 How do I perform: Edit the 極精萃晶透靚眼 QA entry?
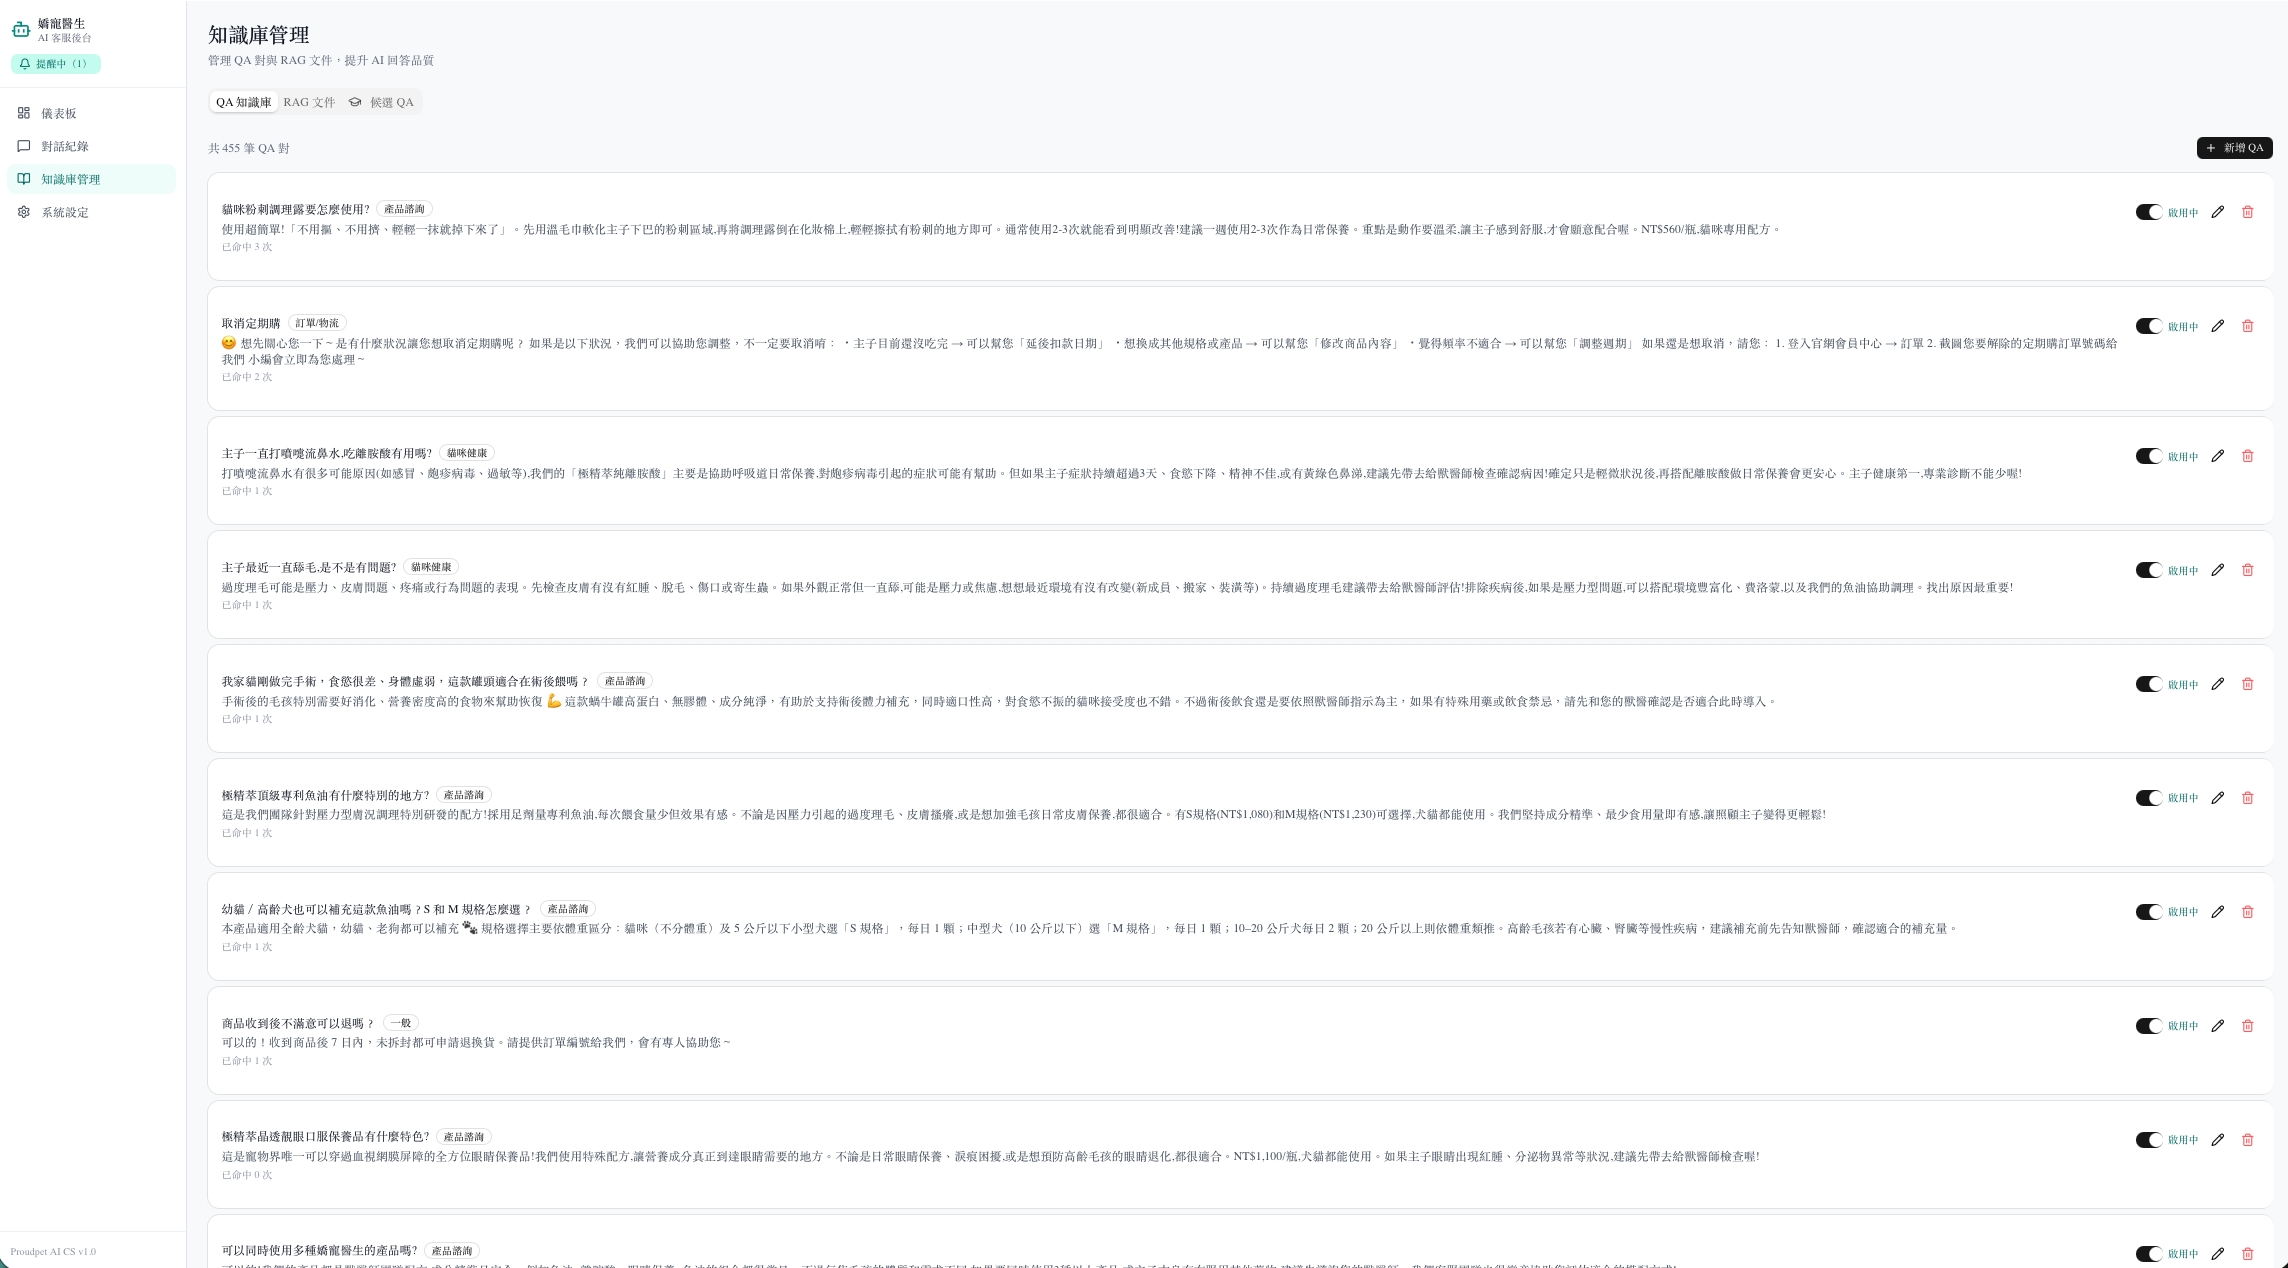2217,1140
